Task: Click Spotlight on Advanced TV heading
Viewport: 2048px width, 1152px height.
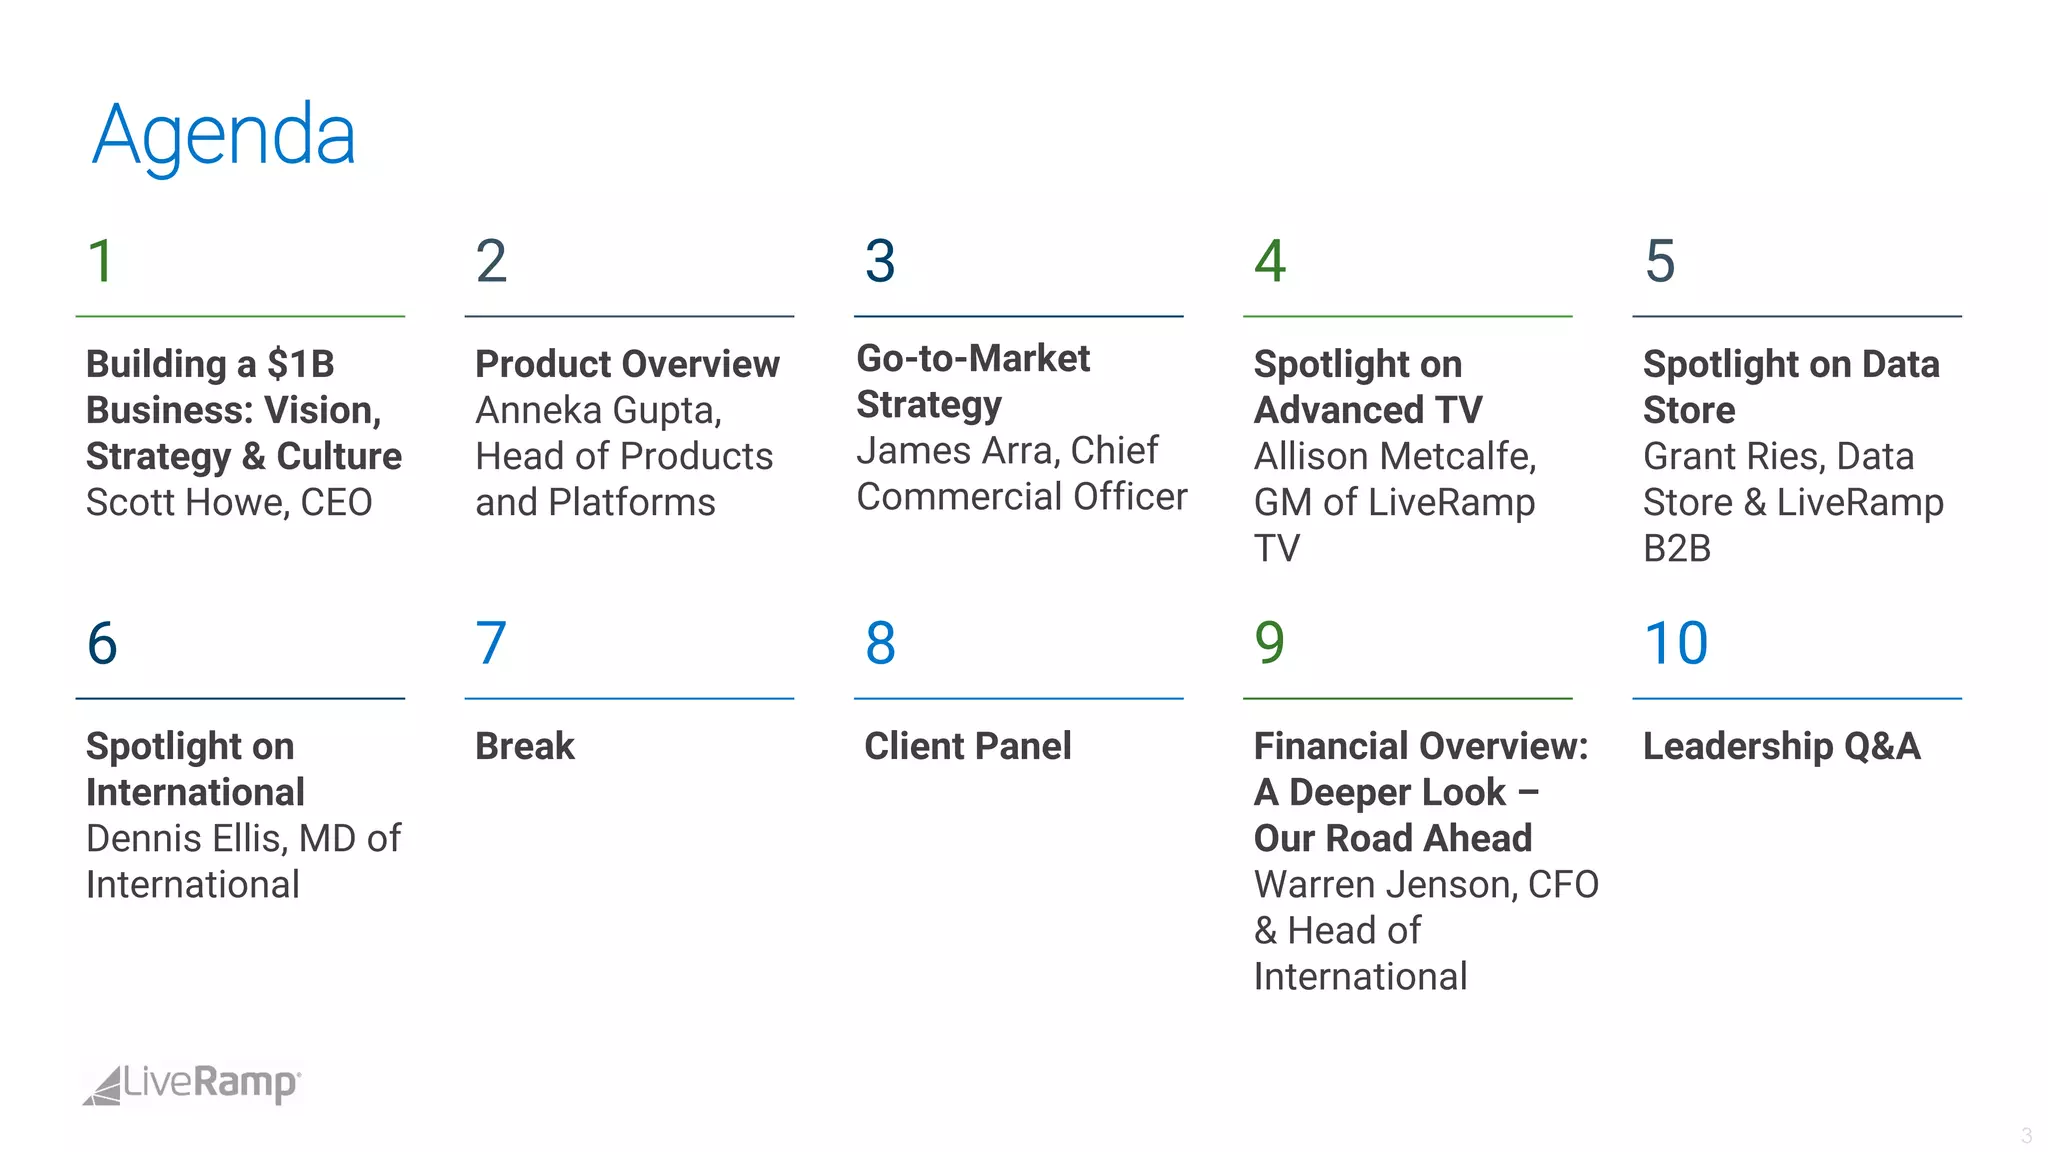Action: point(1367,387)
